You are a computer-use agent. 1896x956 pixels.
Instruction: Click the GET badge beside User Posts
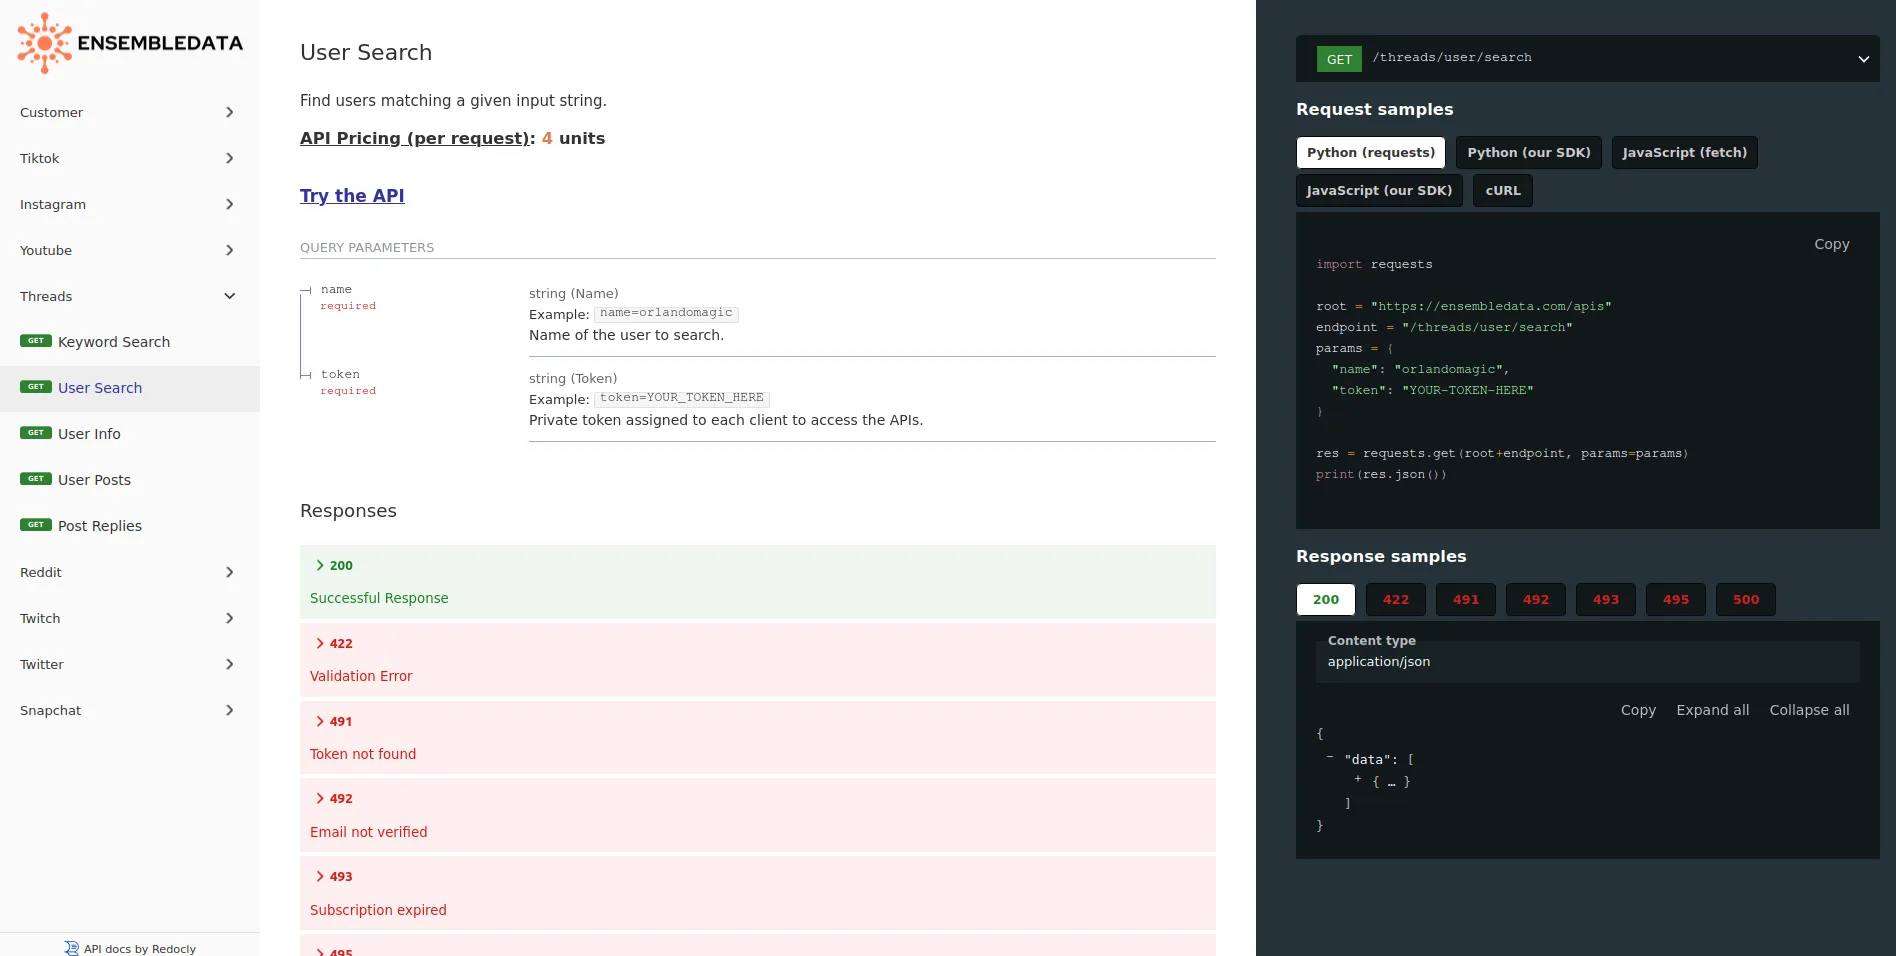click(36, 479)
